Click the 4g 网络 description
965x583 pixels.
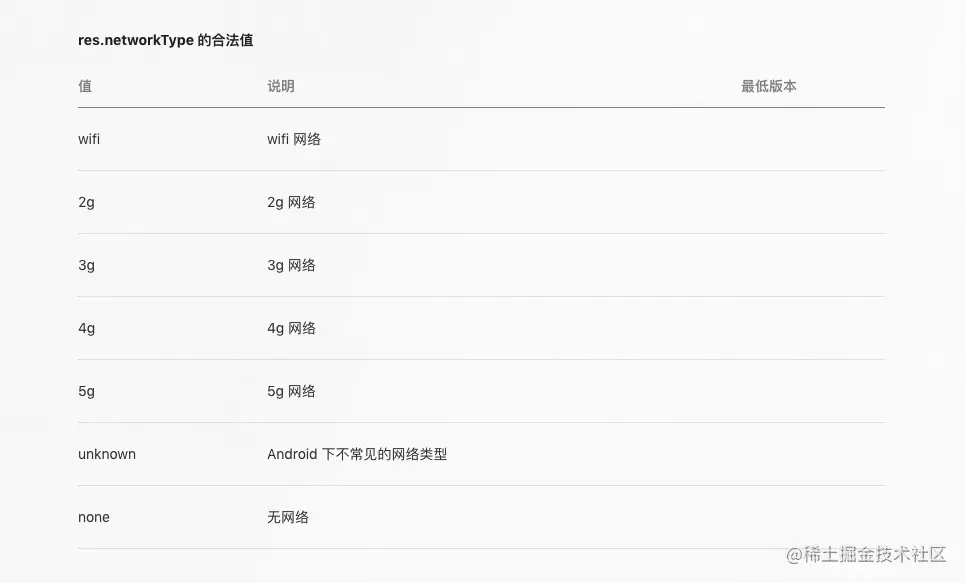click(291, 328)
